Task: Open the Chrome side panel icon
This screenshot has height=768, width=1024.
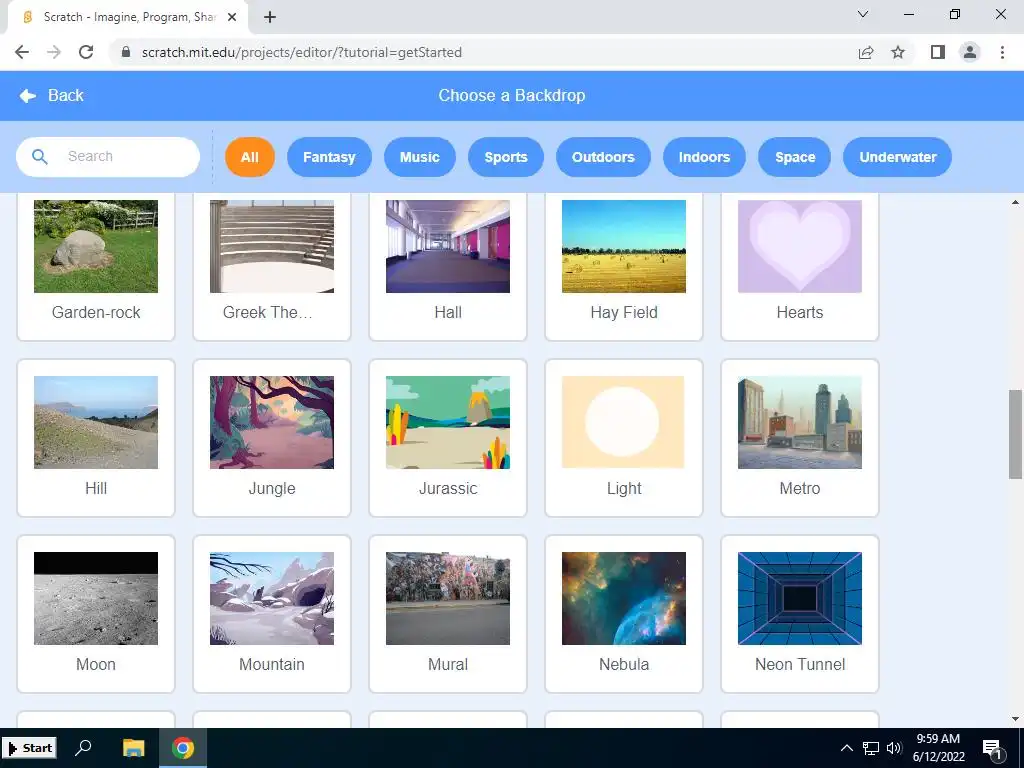Action: point(938,52)
